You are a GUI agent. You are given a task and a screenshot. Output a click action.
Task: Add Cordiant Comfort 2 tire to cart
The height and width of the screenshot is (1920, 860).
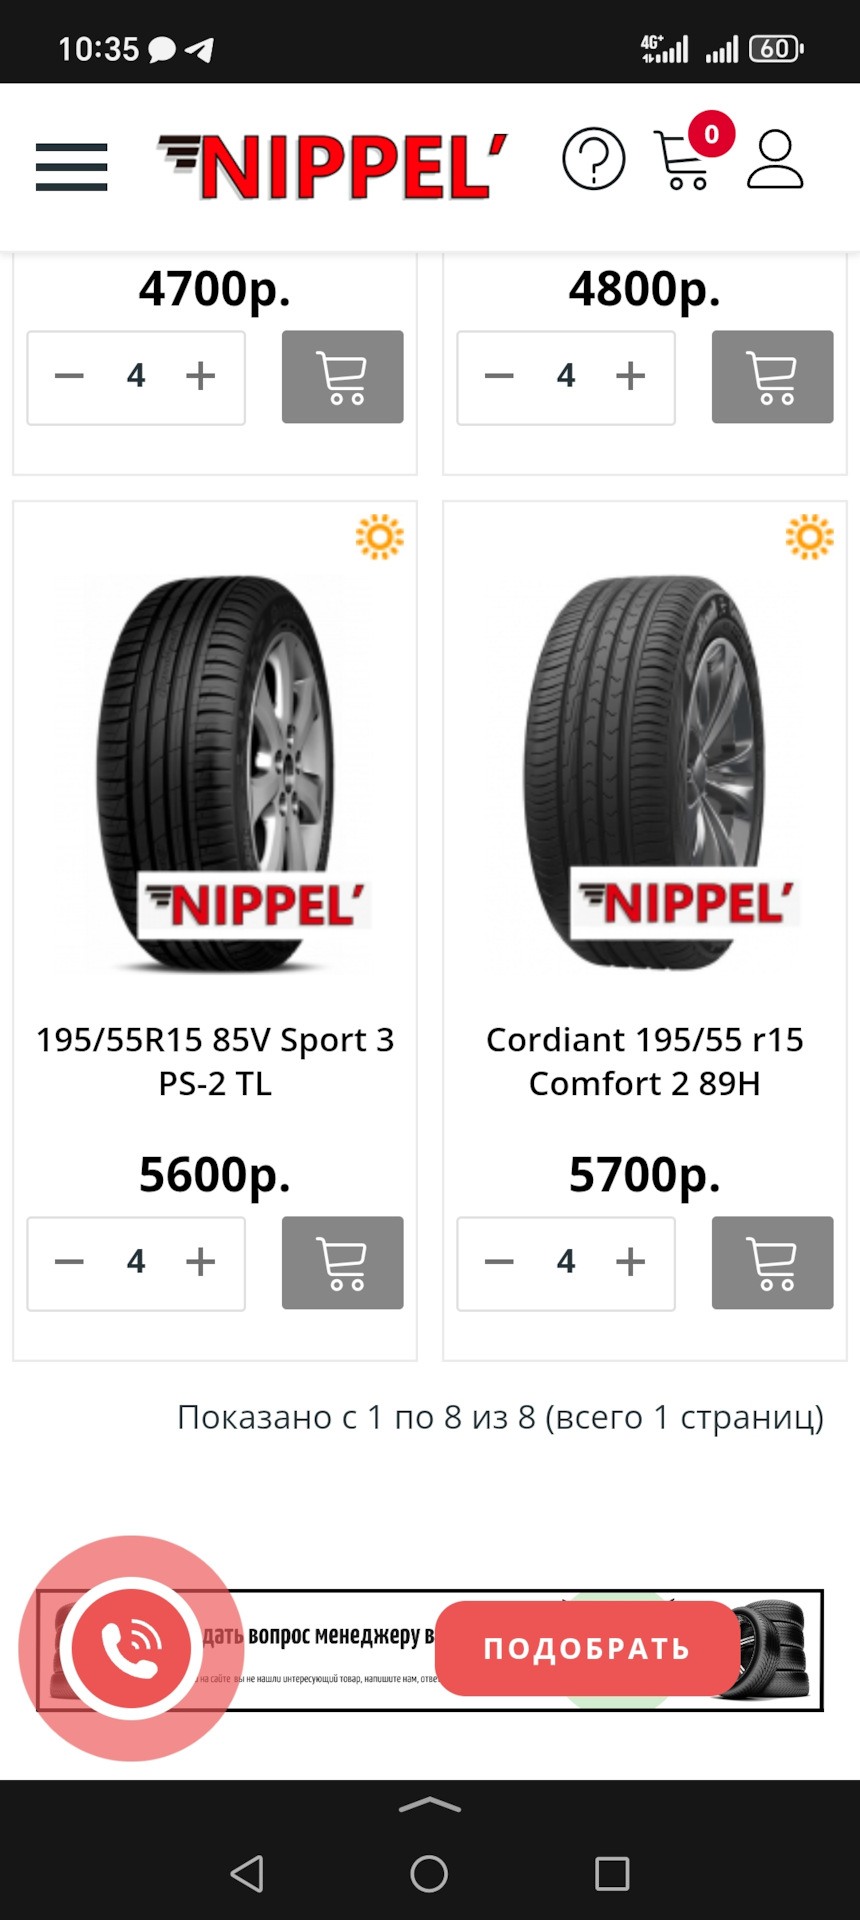pos(772,1262)
